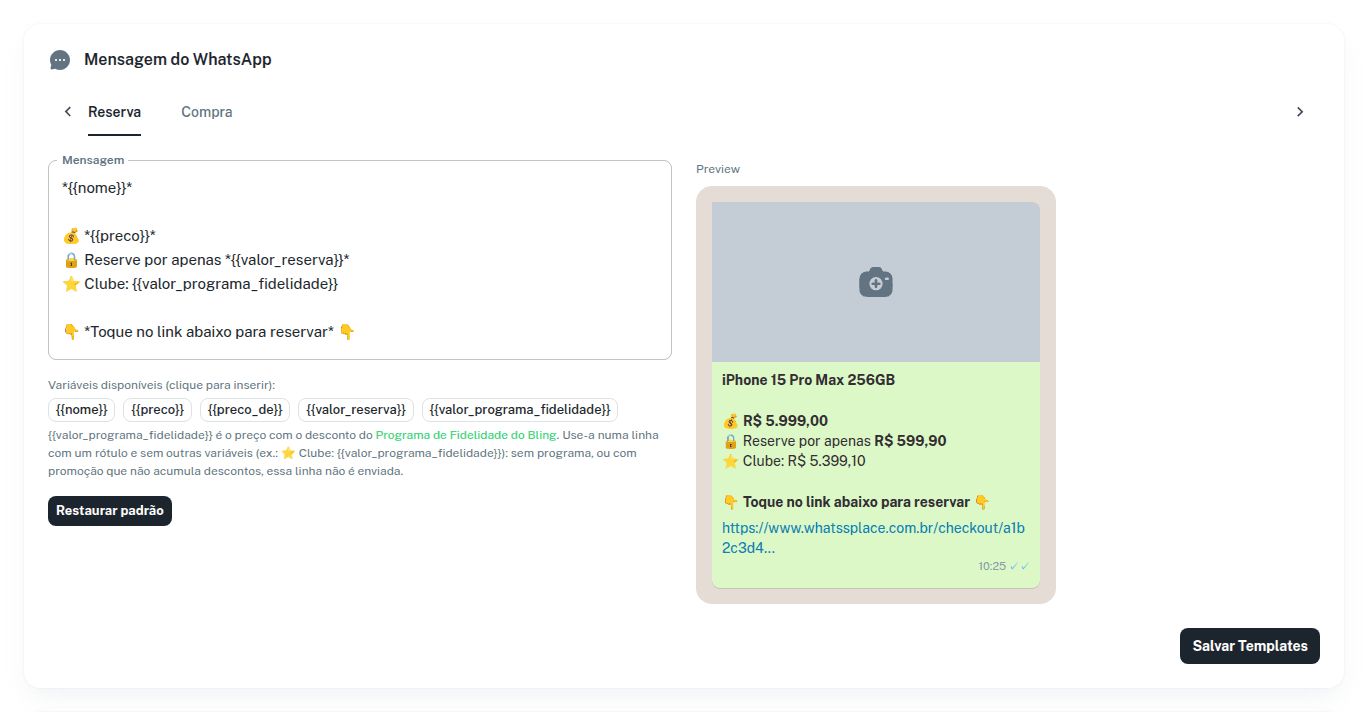Click the iPhone 15 Pro Max 256GB title

coord(808,380)
